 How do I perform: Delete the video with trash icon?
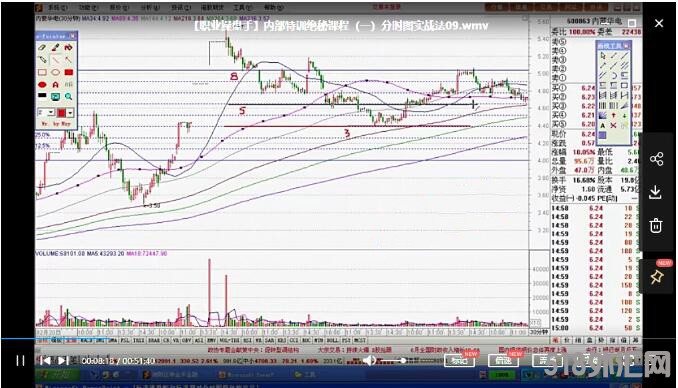point(656,225)
